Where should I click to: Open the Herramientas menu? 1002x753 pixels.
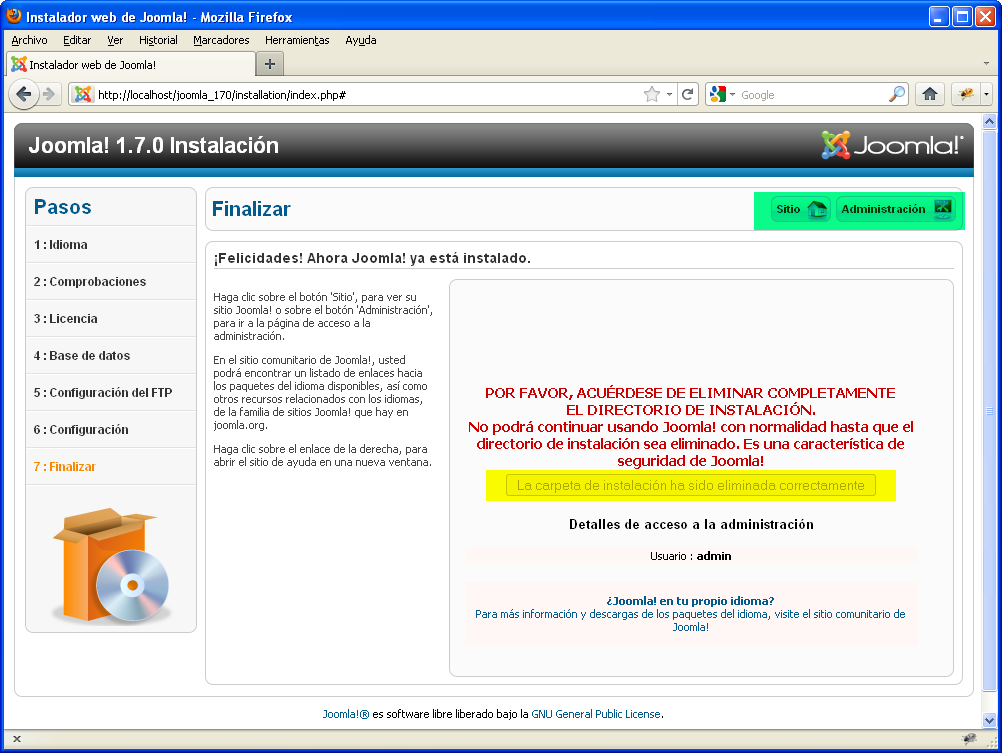point(297,40)
